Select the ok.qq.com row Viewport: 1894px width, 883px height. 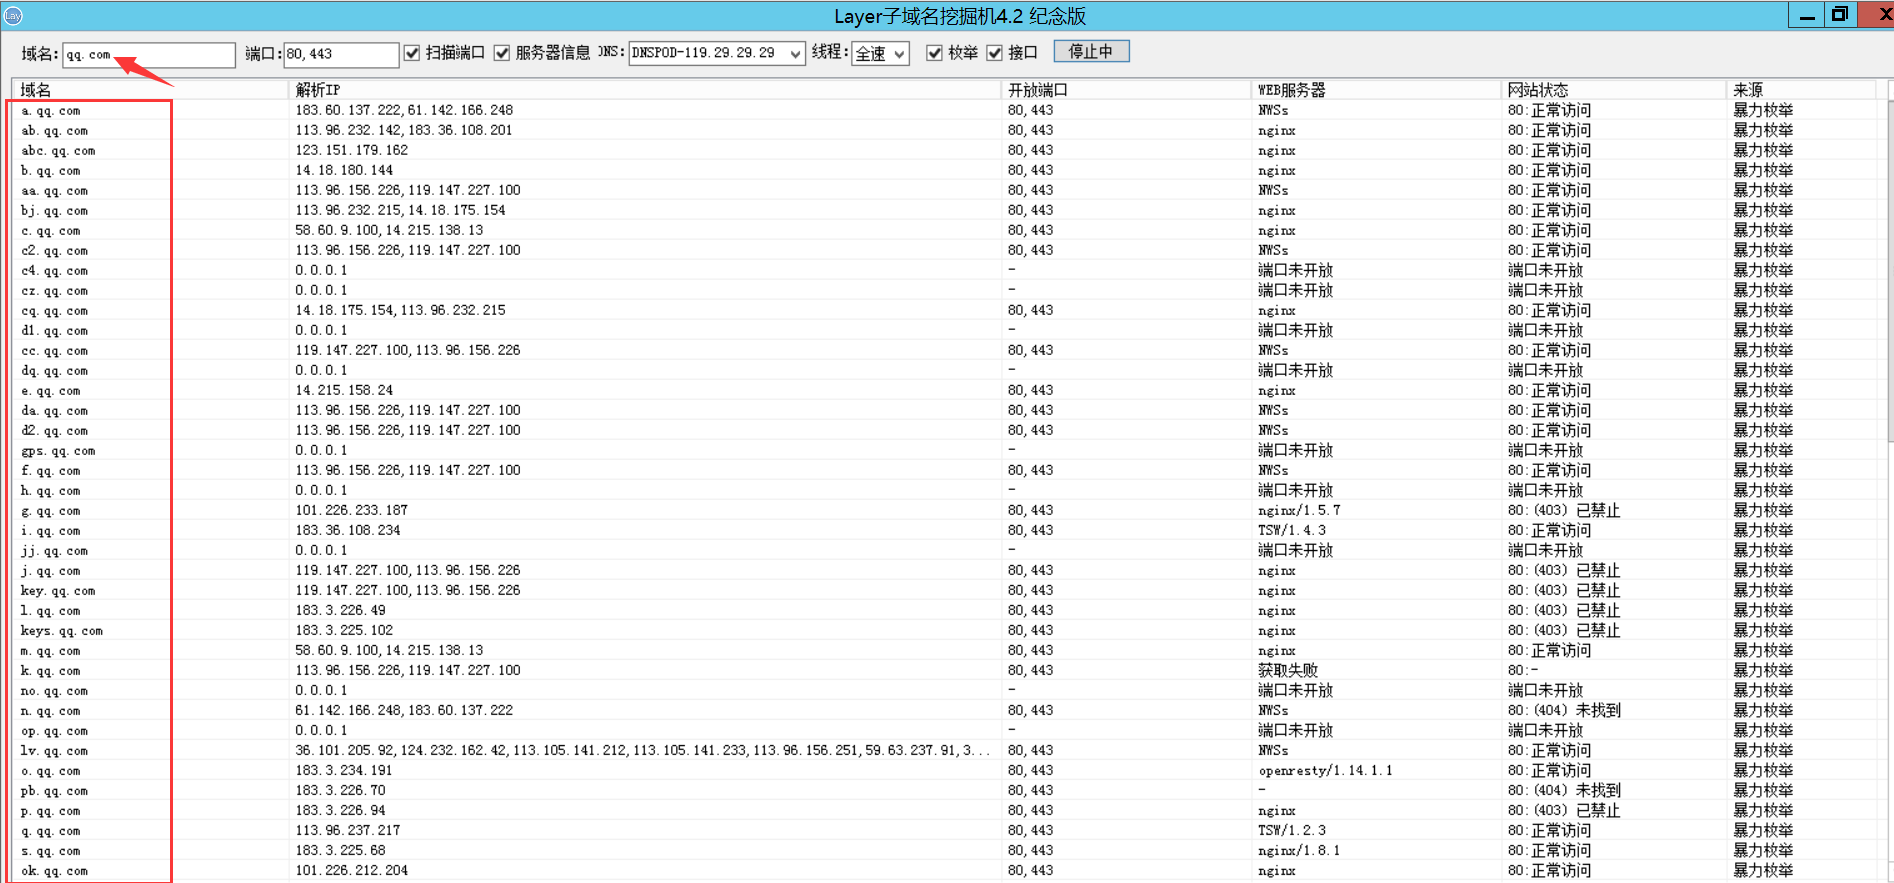pyautogui.click(x=945, y=870)
